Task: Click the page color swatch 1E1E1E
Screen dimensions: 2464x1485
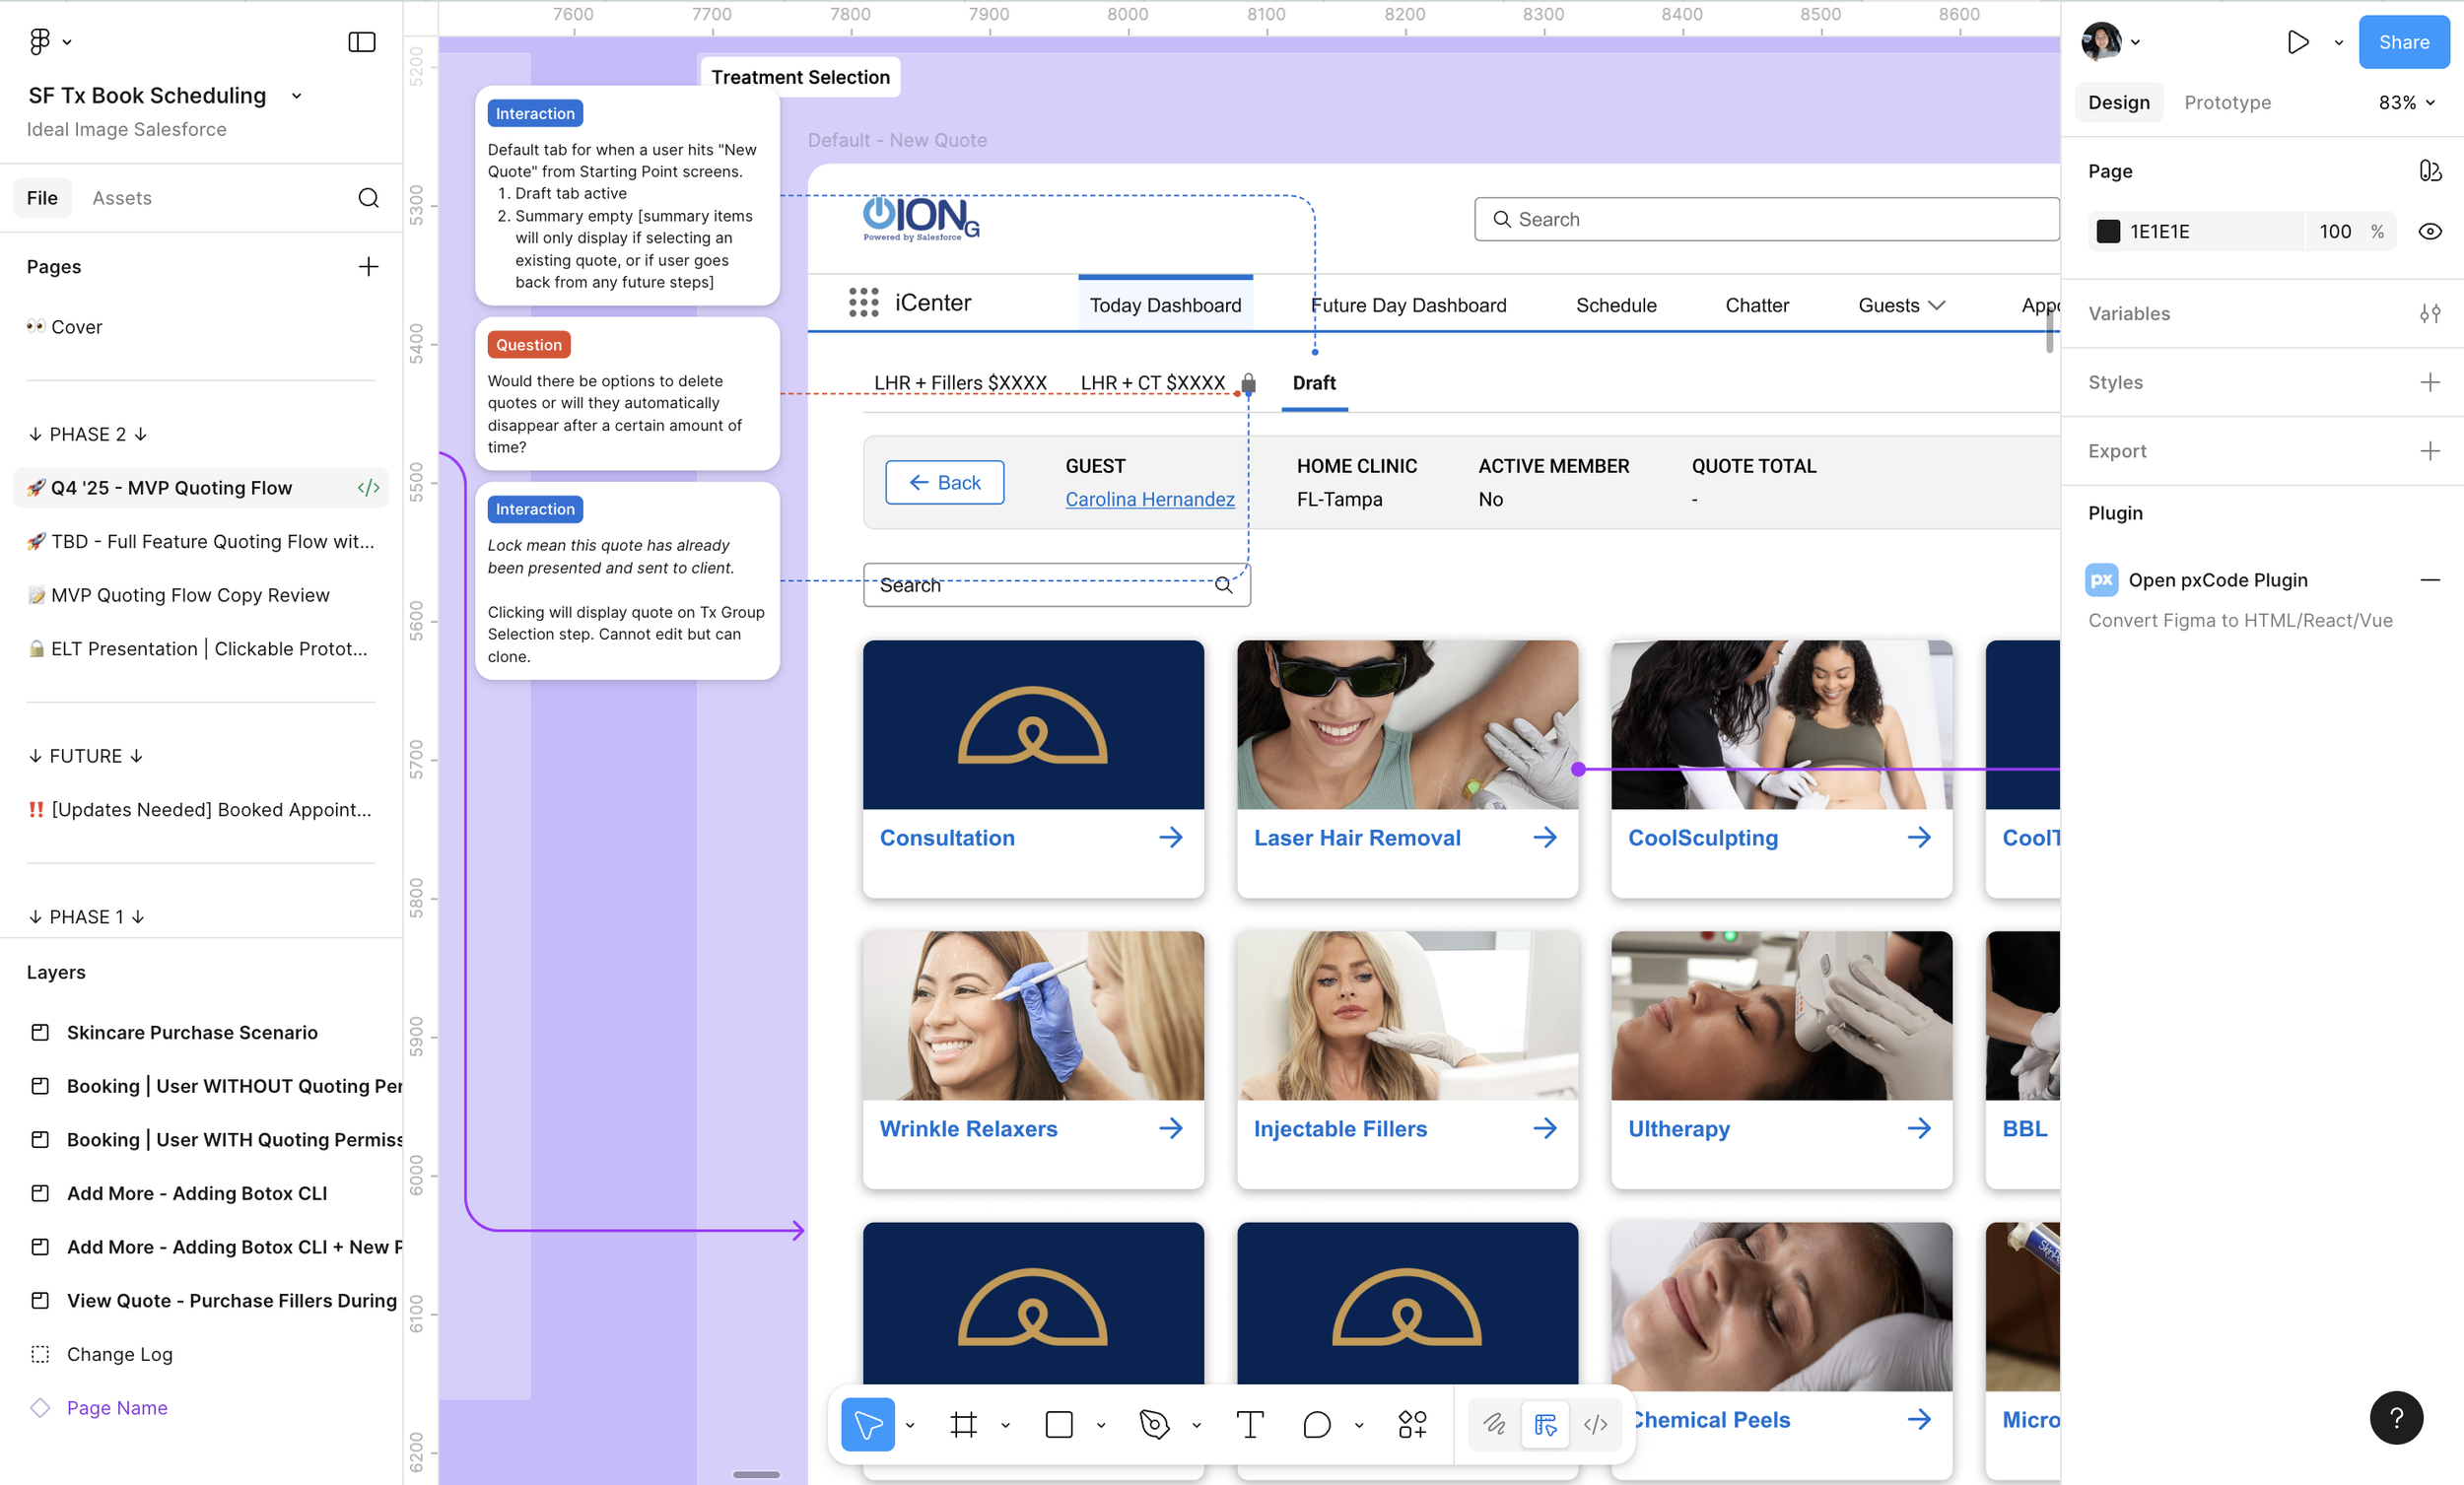Action: tap(2108, 232)
